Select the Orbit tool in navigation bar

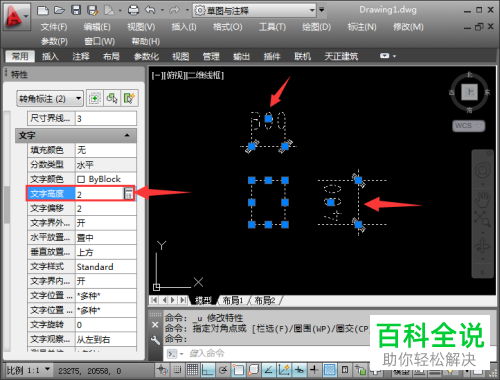482,247
